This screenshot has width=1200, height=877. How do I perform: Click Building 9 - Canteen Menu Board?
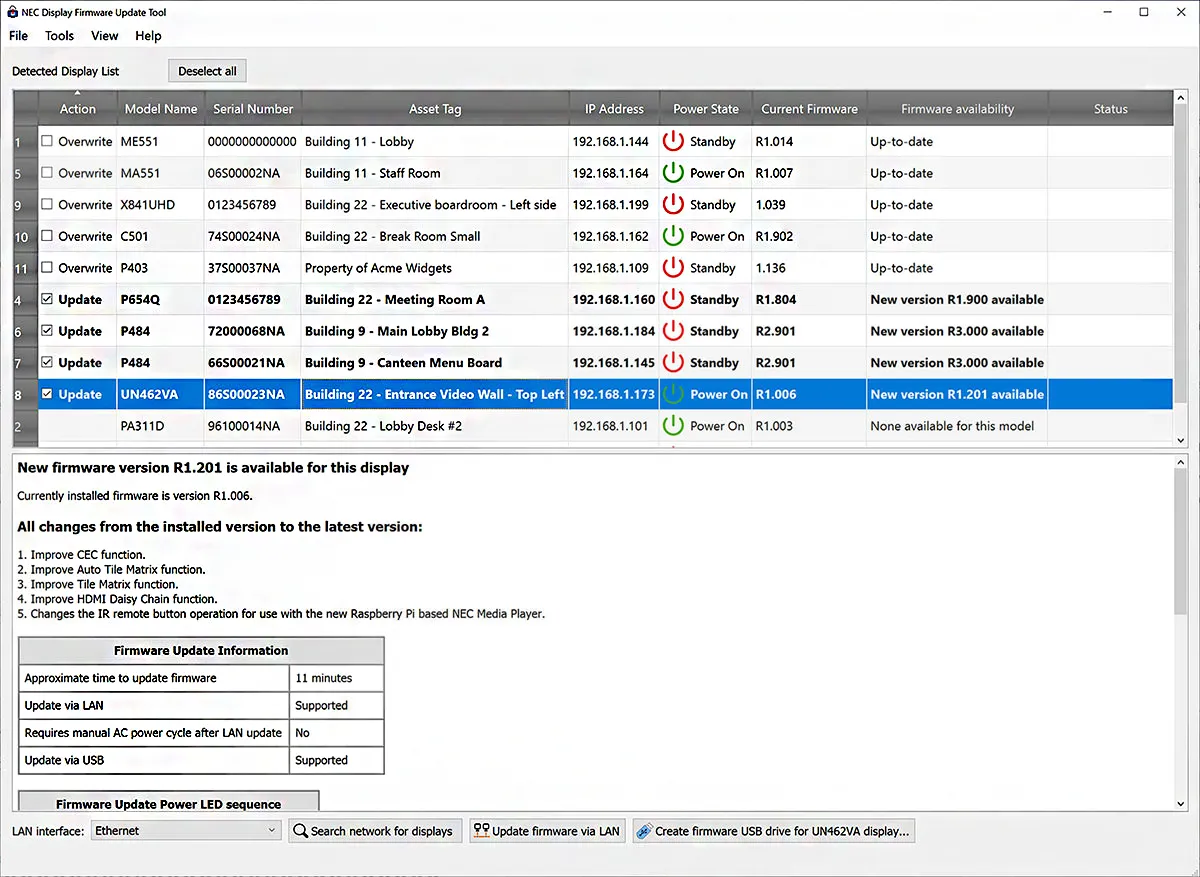pyautogui.click(x=403, y=363)
